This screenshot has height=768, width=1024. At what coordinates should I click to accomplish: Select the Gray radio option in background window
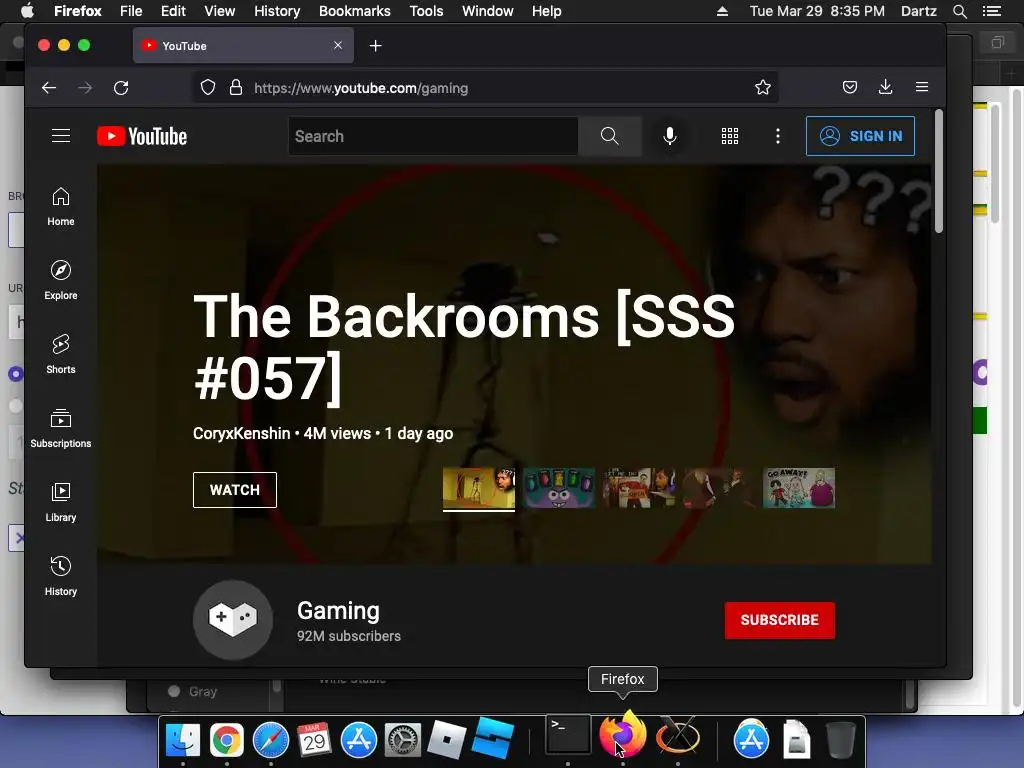click(x=174, y=691)
